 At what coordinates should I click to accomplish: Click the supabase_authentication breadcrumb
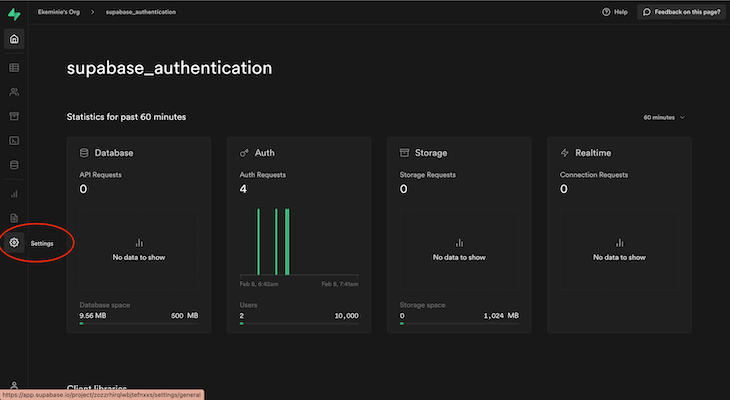[141, 12]
